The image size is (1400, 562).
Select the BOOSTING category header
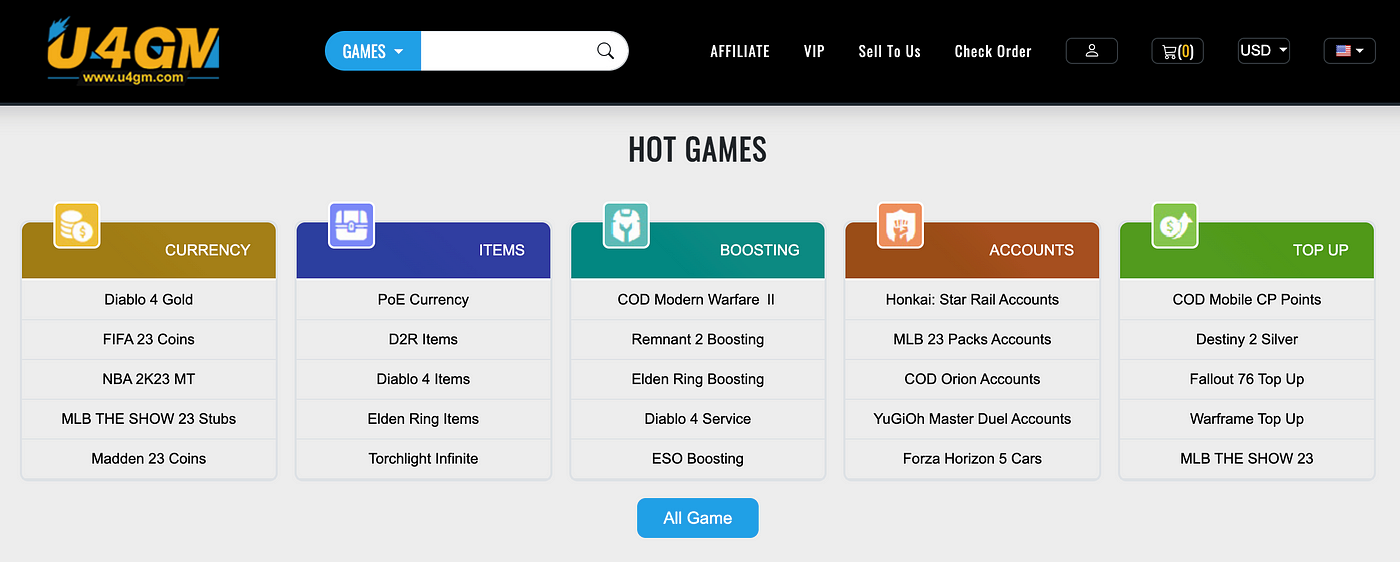(x=698, y=250)
